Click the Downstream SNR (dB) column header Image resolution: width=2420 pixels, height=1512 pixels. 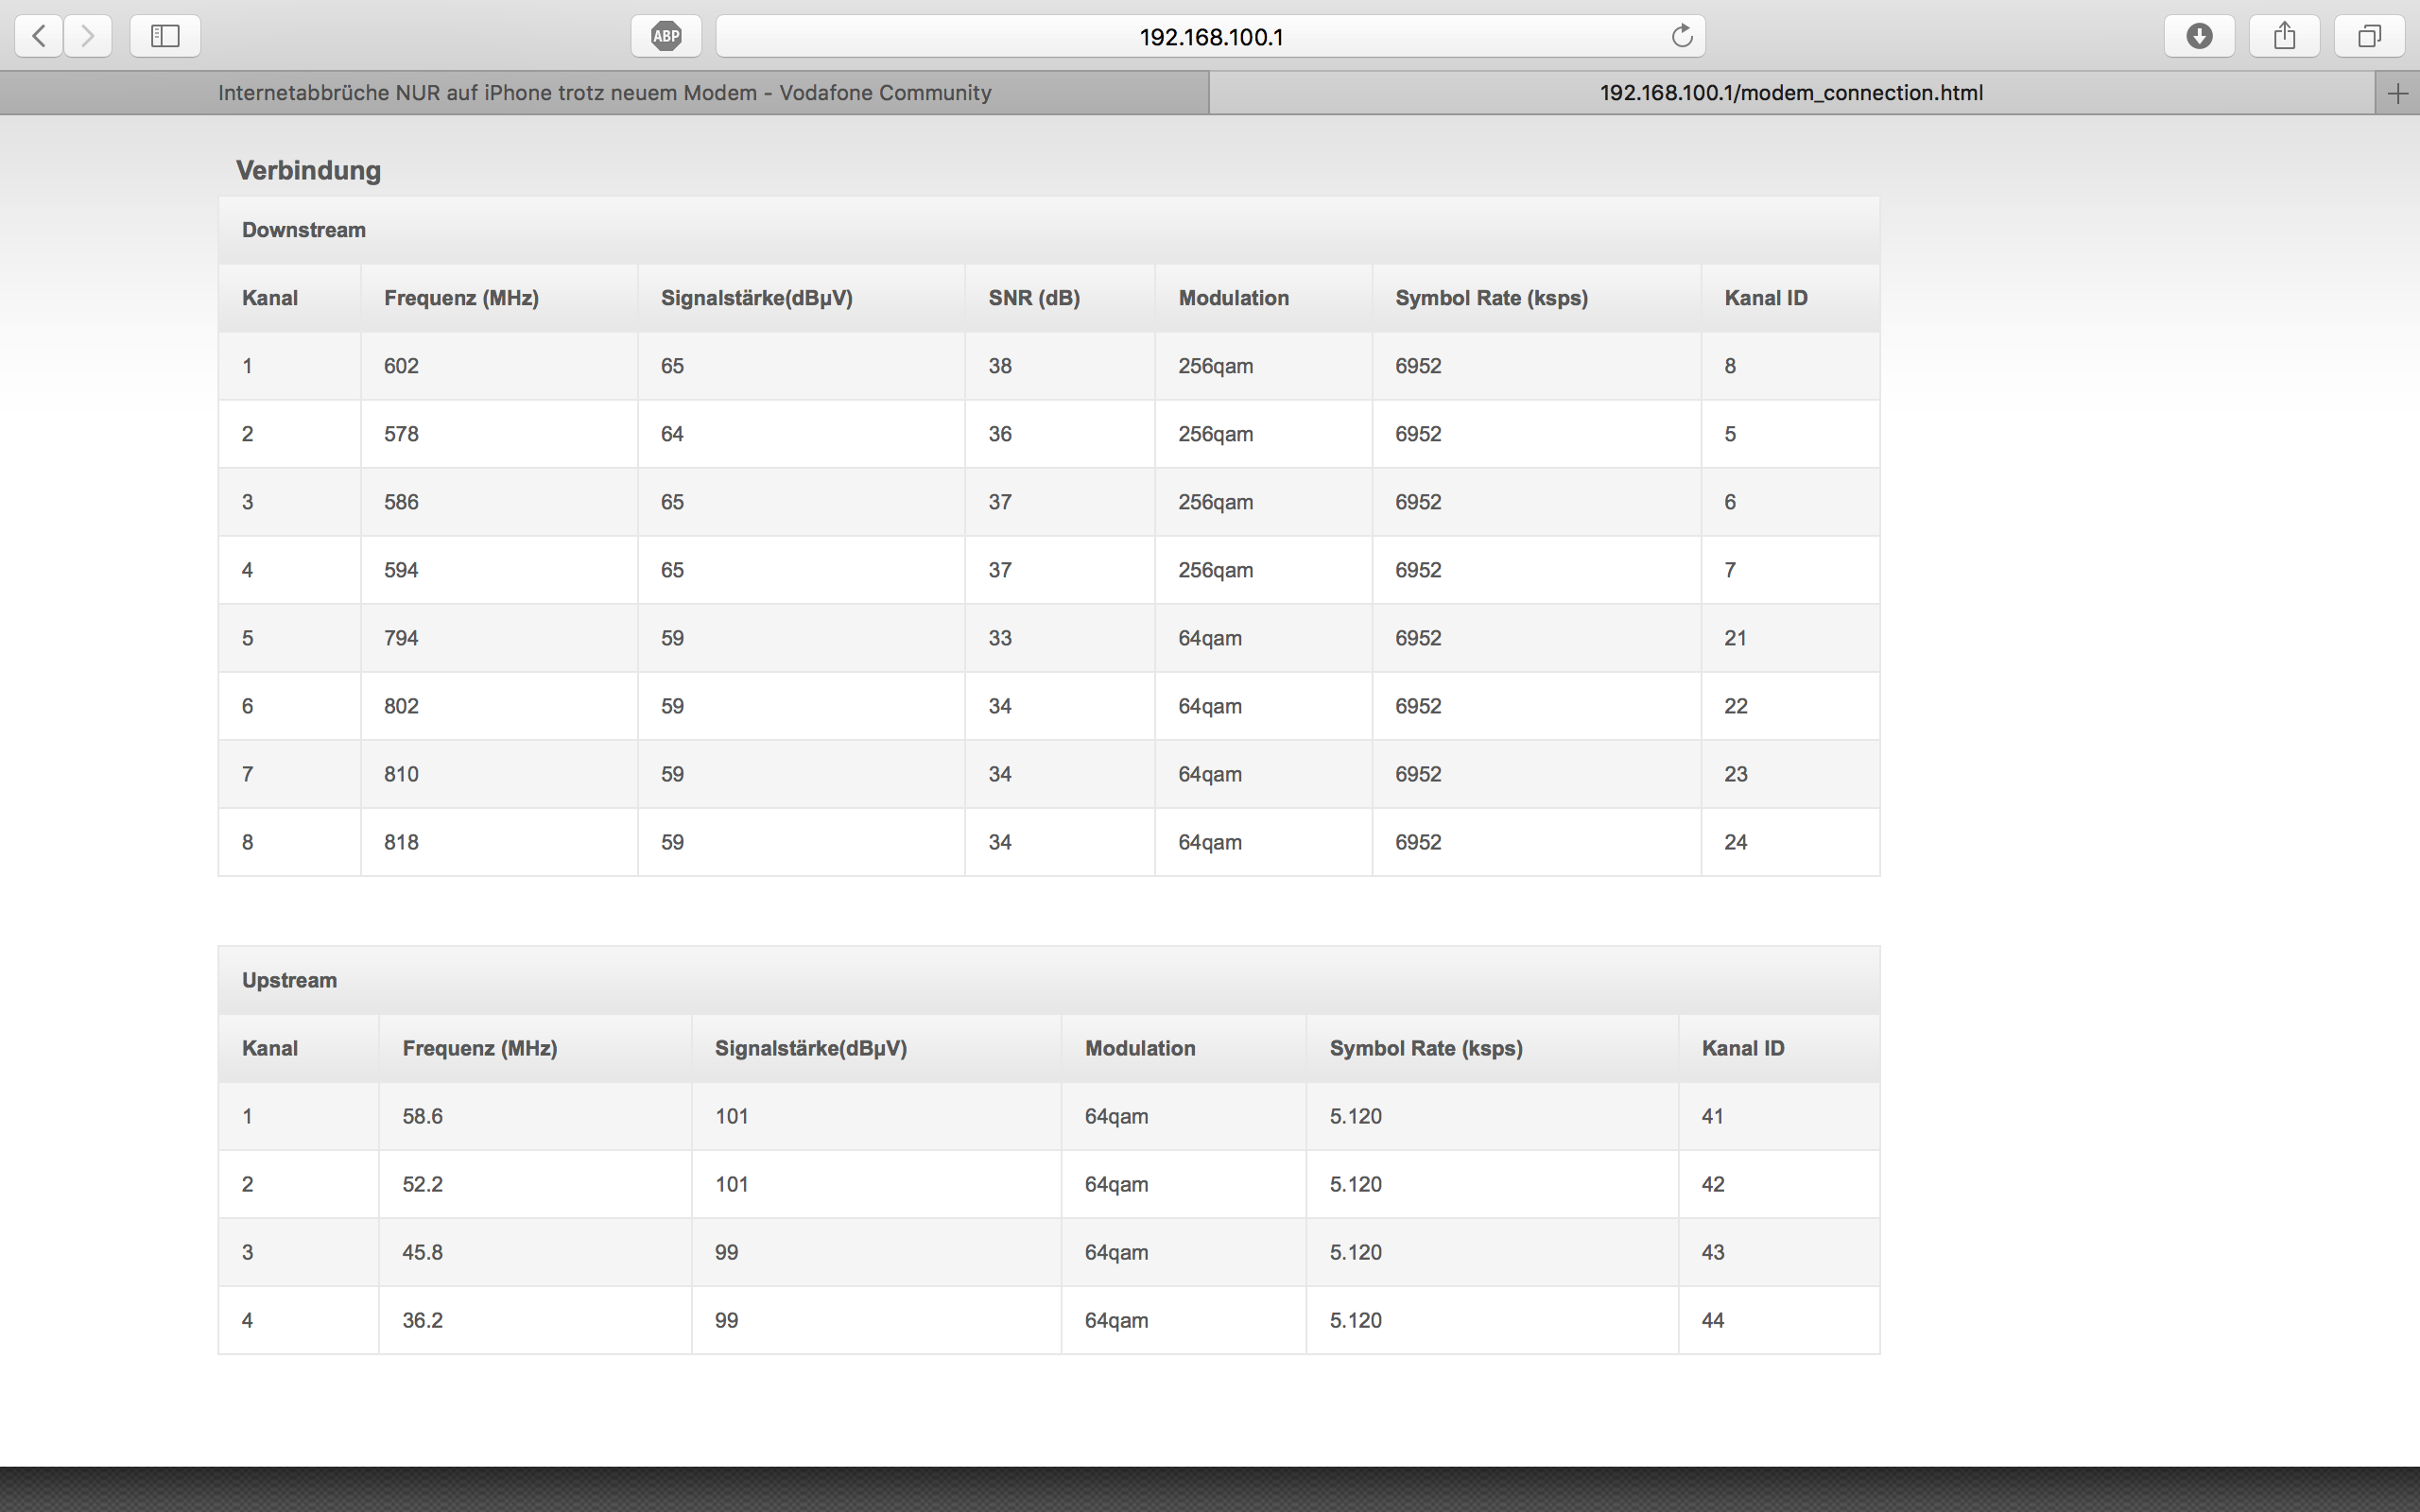(1034, 298)
